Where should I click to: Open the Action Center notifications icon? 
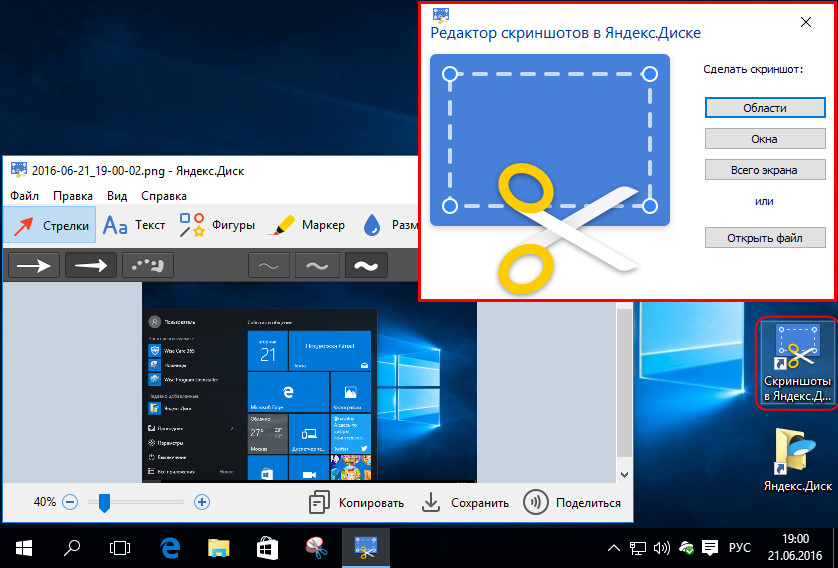pyautogui.click(x=710, y=548)
